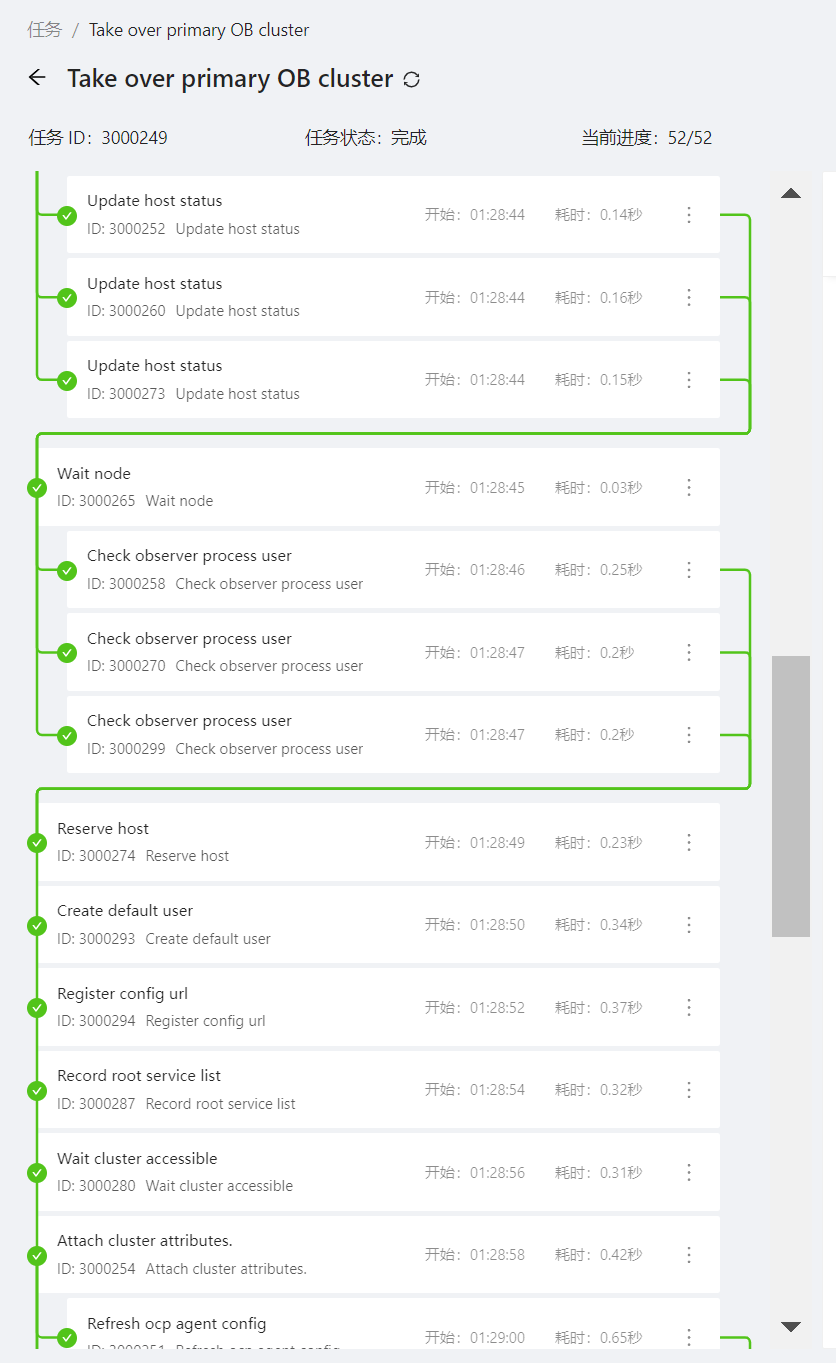836x1363 pixels.
Task: Click the green status check for Wait cluster accessible
Action: coord(37,1173)
